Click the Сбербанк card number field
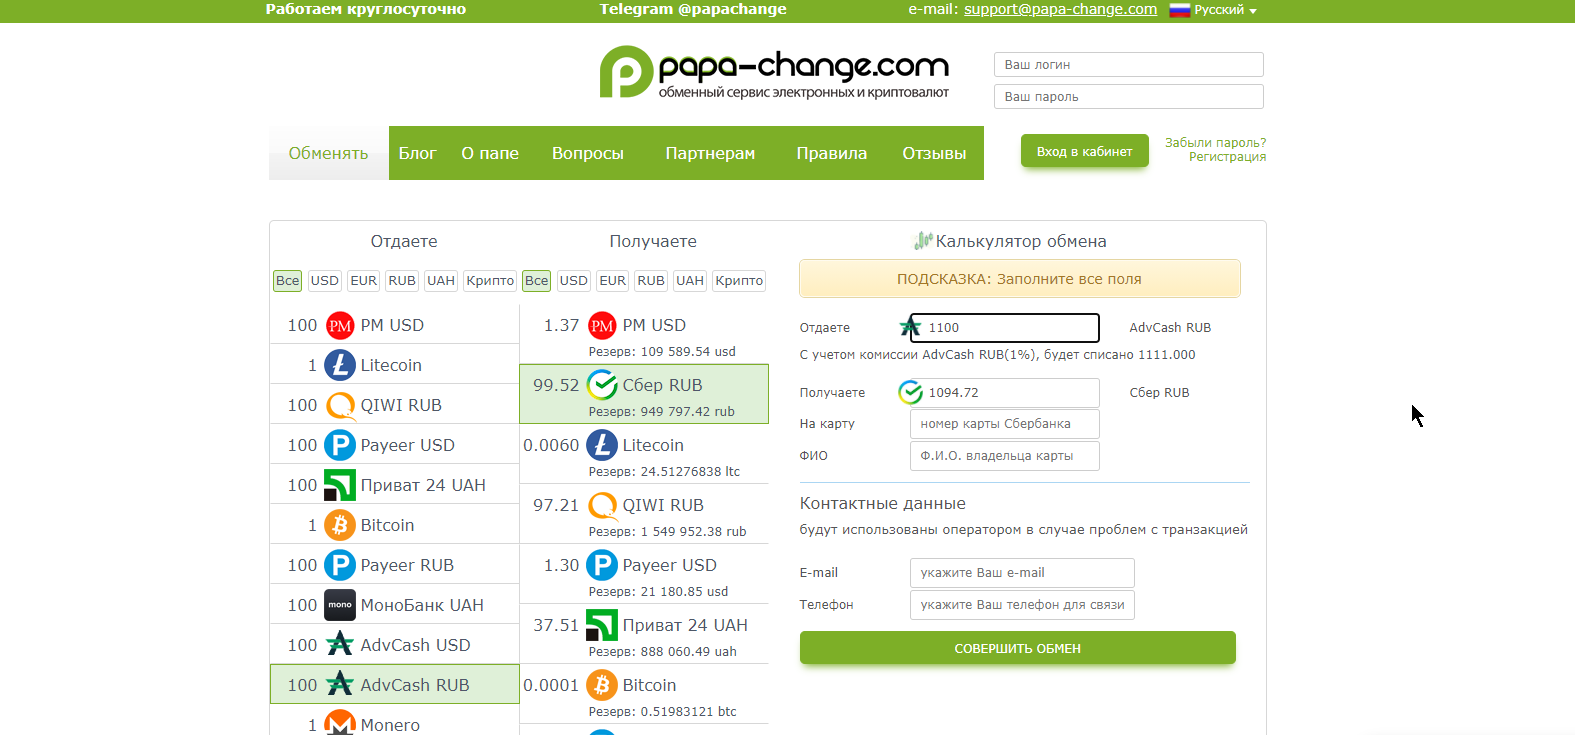 point(1004,424)
